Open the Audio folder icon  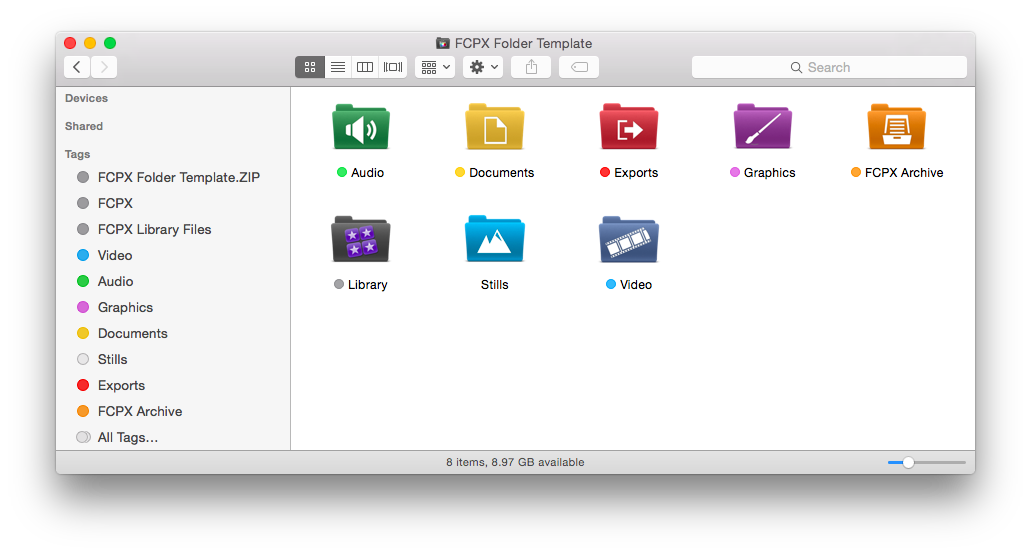point(360,127)
